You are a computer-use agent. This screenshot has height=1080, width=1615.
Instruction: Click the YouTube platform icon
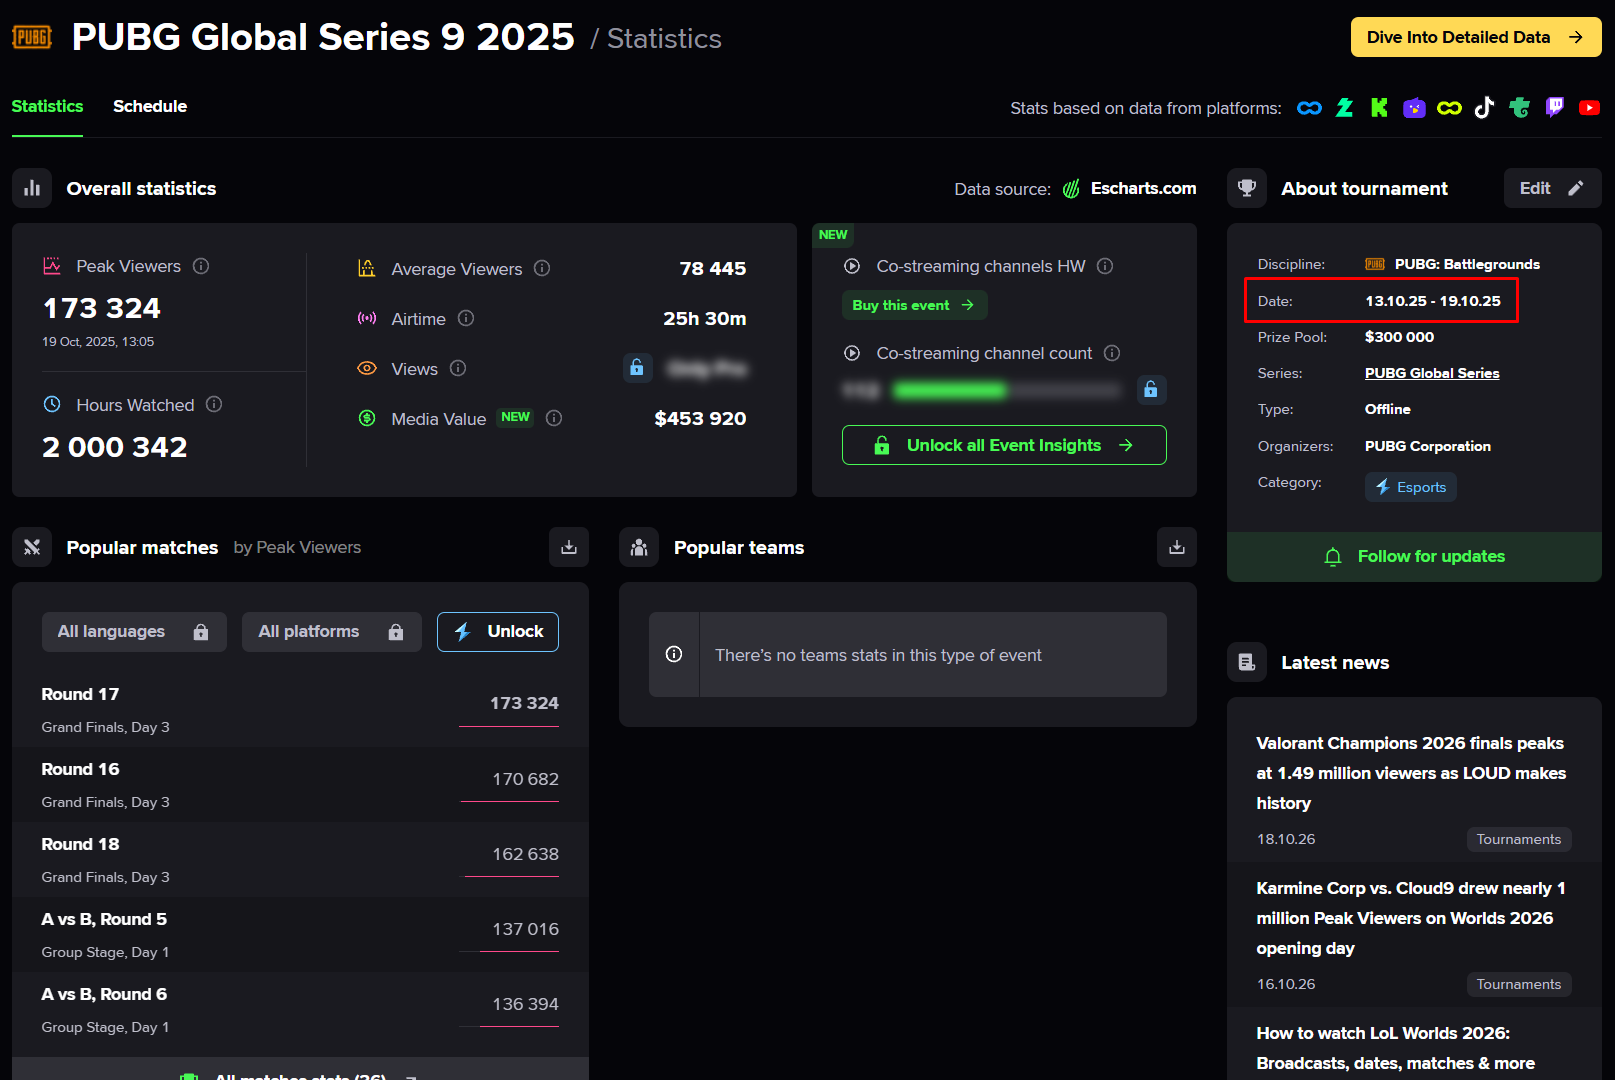coord(1589,108)
